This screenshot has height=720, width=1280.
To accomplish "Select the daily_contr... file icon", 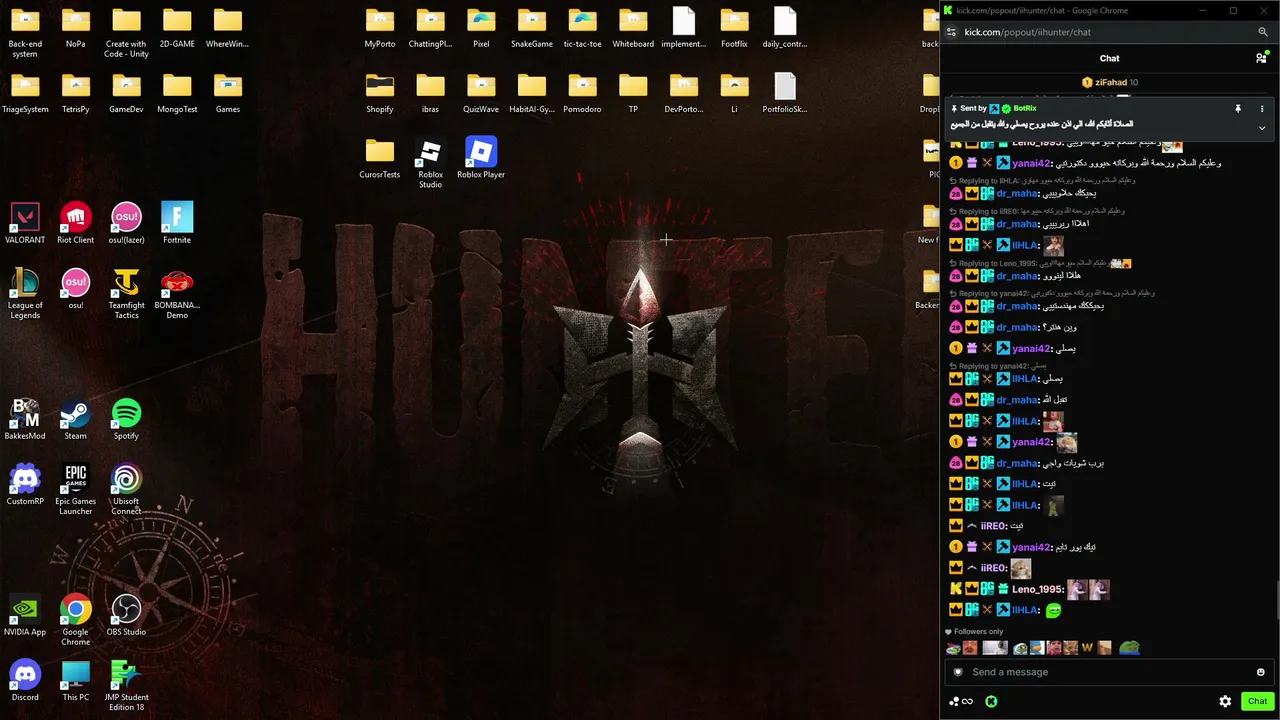I will [x=785, y=27].
